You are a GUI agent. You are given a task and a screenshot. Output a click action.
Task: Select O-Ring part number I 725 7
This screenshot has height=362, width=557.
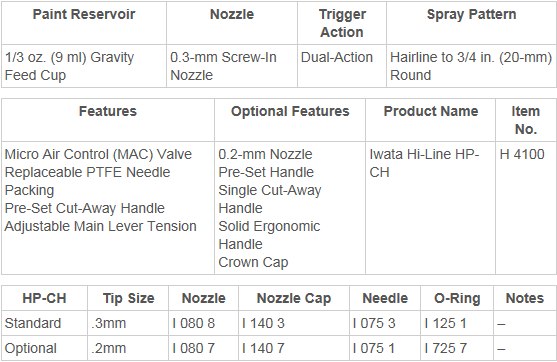[445, 349]
